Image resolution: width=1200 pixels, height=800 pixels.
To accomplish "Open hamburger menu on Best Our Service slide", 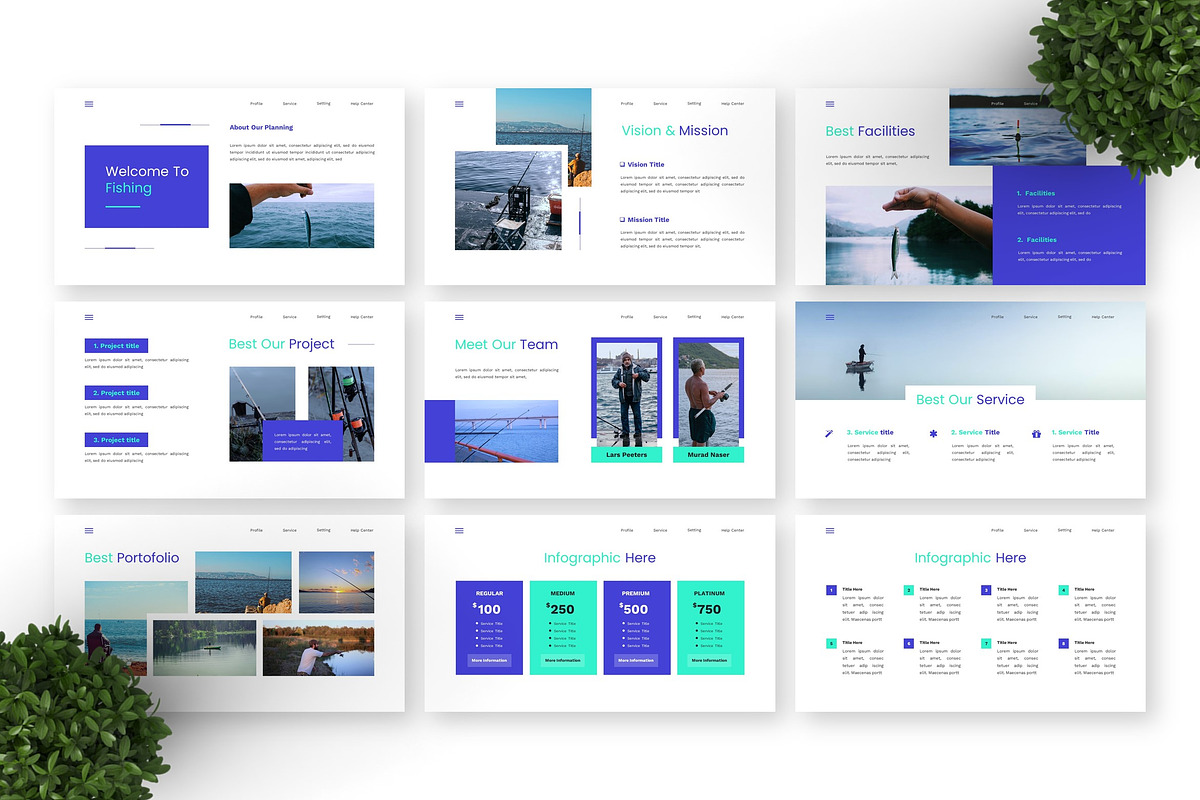I will [x=830, y=317].
